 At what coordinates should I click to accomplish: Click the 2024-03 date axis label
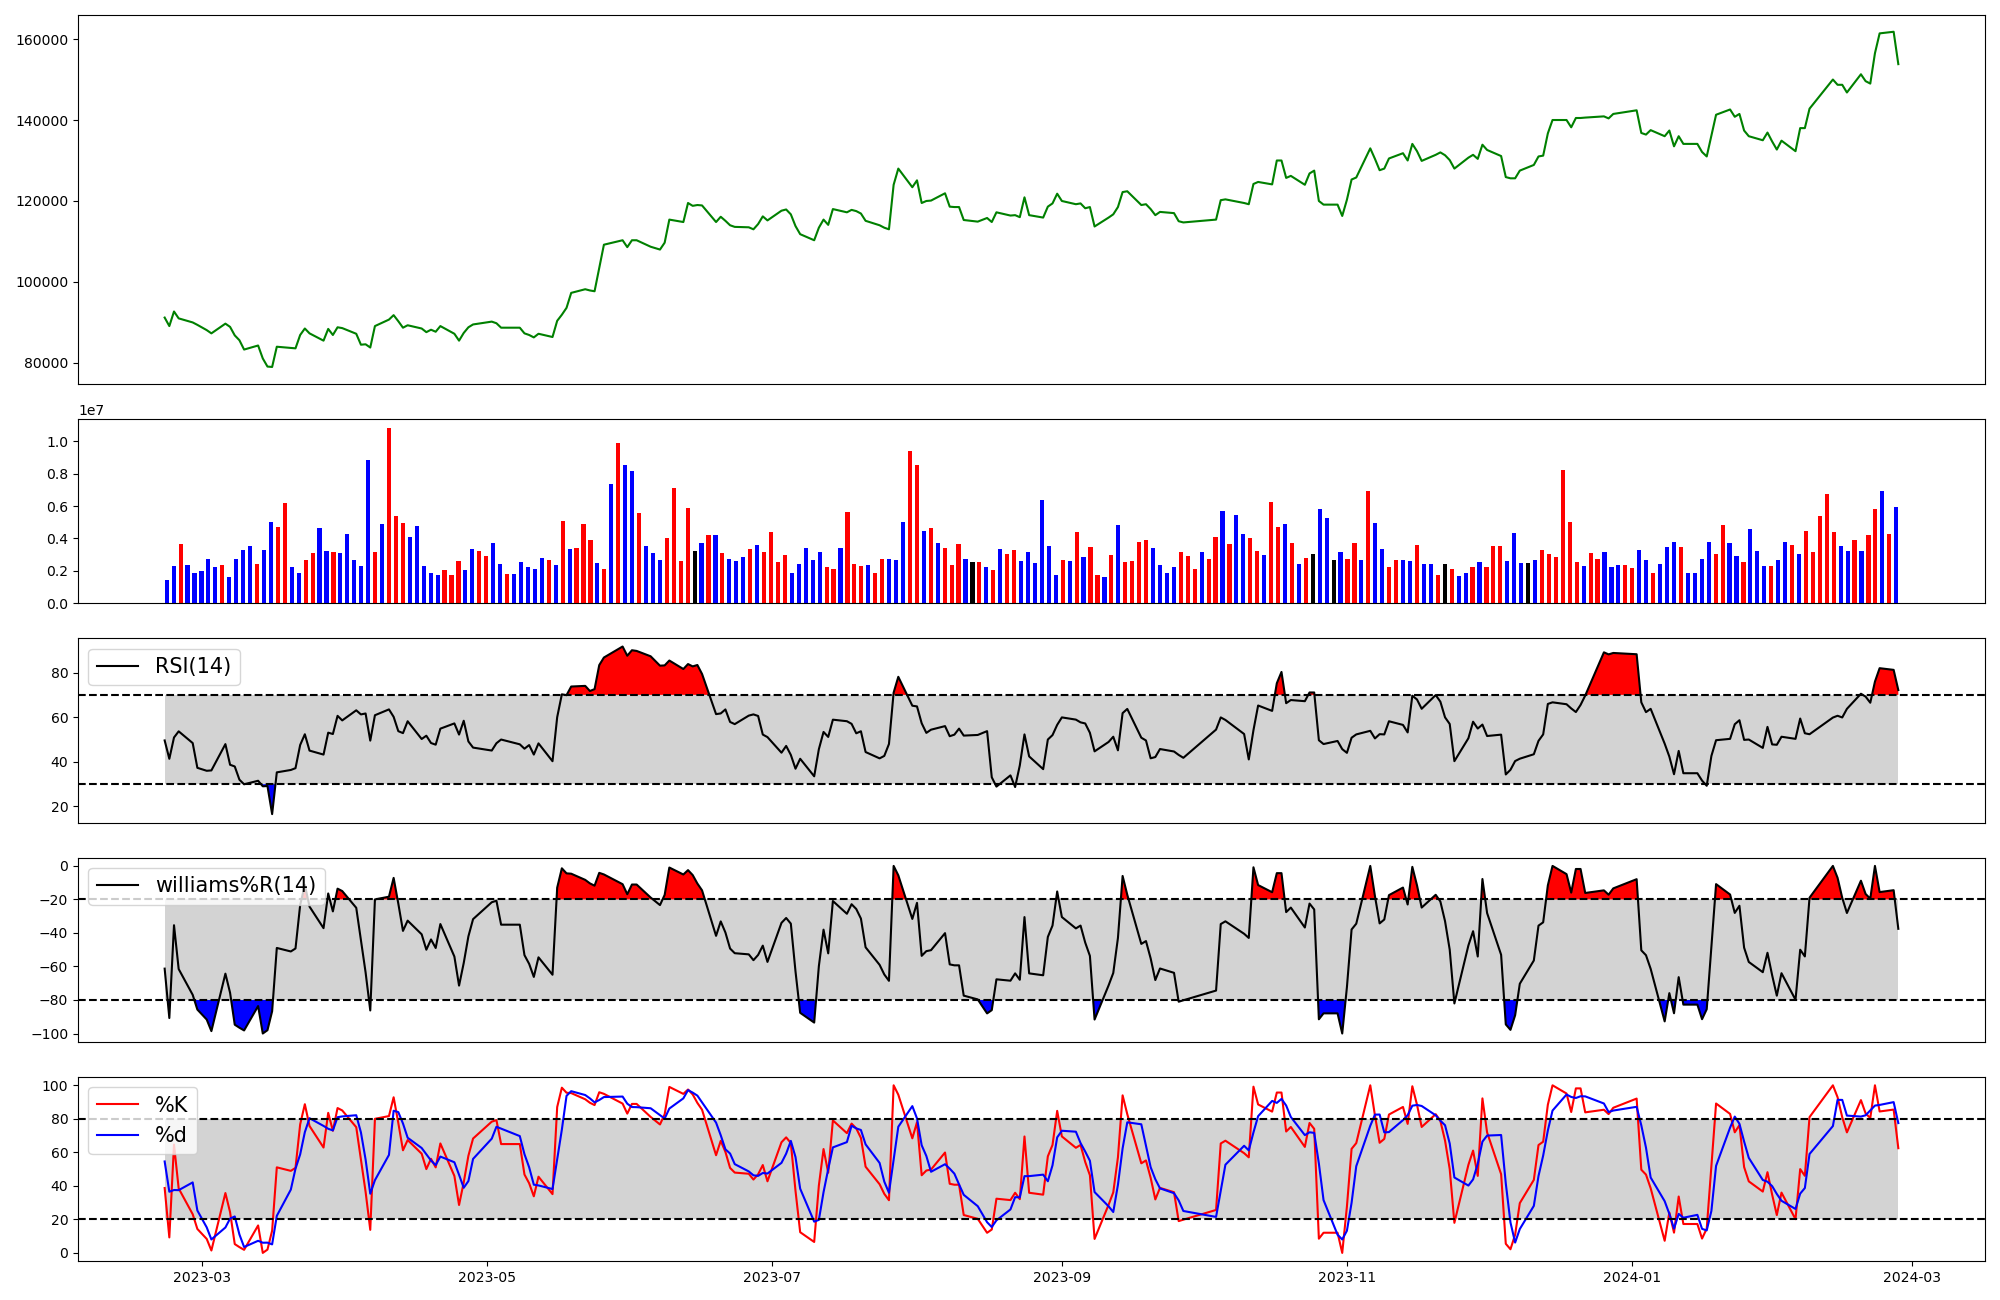(1912, 1277)
